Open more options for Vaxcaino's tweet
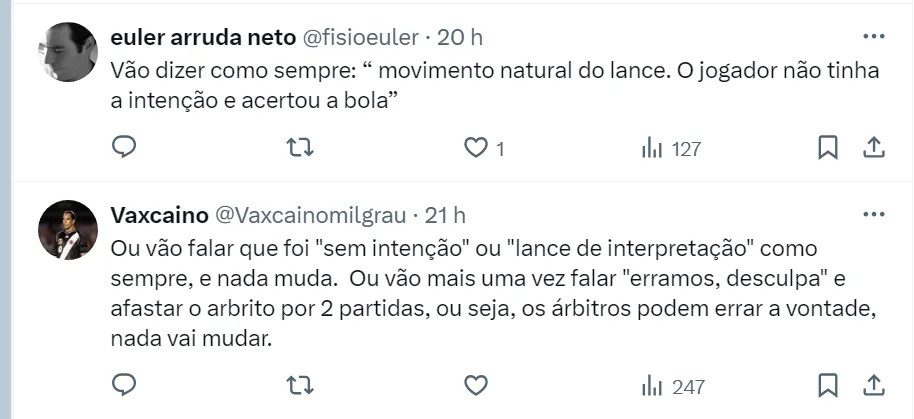The width and height of the screenshot is (914, 419). [x=873, y=215]
